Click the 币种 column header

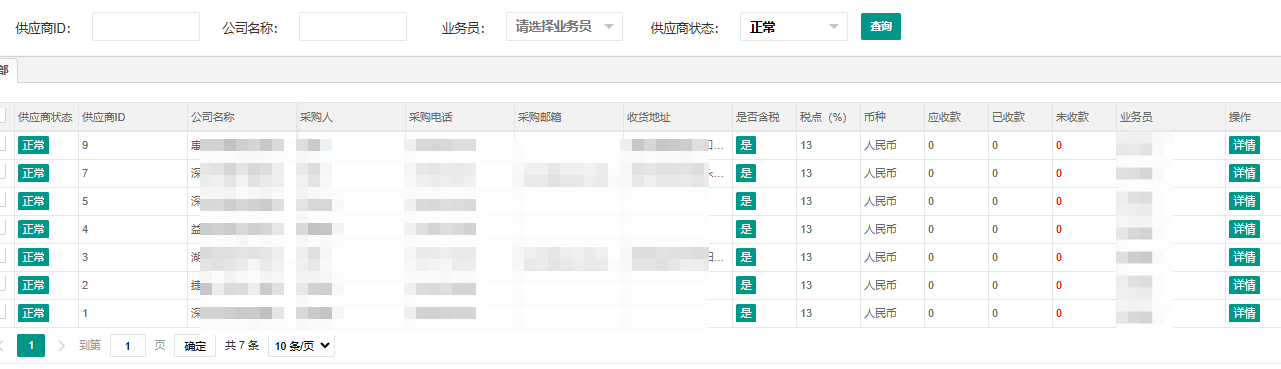[x=892, y=117]
